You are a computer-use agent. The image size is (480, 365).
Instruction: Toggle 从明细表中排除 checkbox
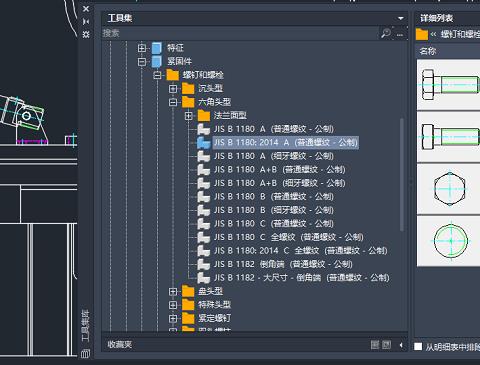(x=418, y=347)
